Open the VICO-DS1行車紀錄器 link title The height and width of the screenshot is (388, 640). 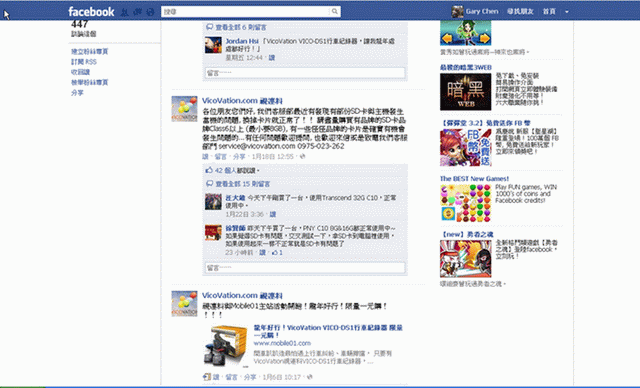(x=328, y=331)
